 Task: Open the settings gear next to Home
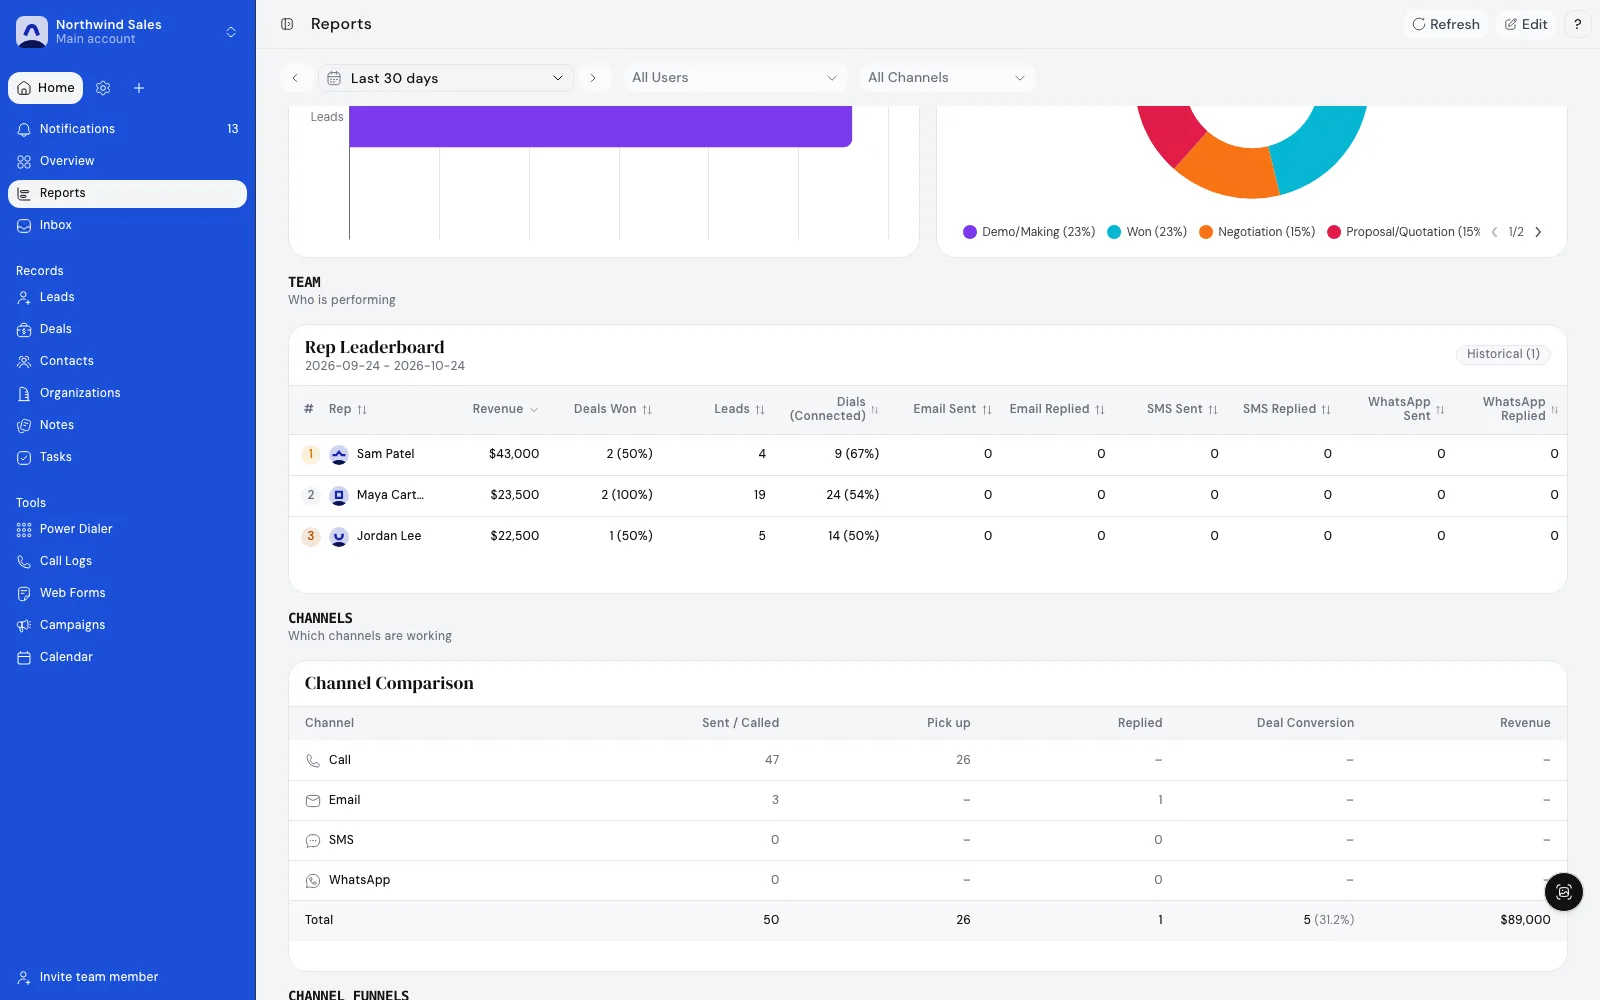[x=103, y=88]
